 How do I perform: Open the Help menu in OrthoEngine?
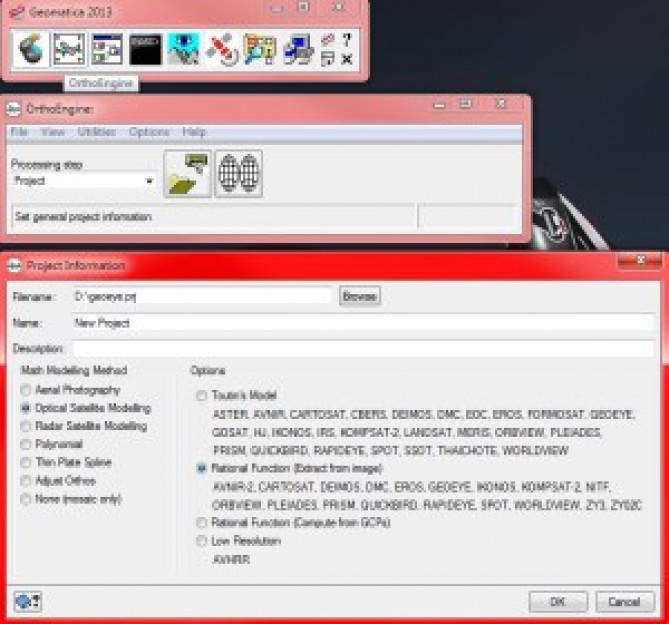pyautogui.click(x=194, y=132)
